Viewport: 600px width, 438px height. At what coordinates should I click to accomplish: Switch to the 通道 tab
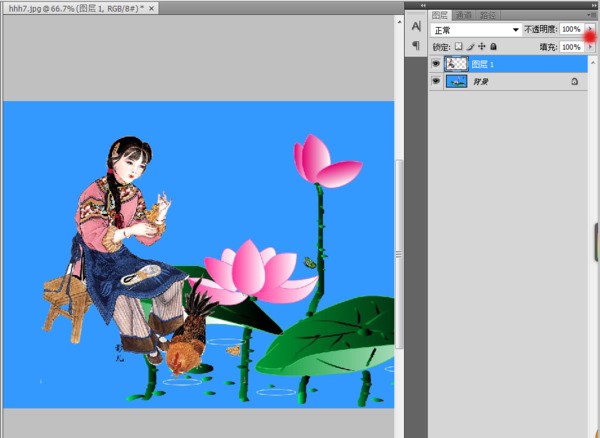click(463, 15)
